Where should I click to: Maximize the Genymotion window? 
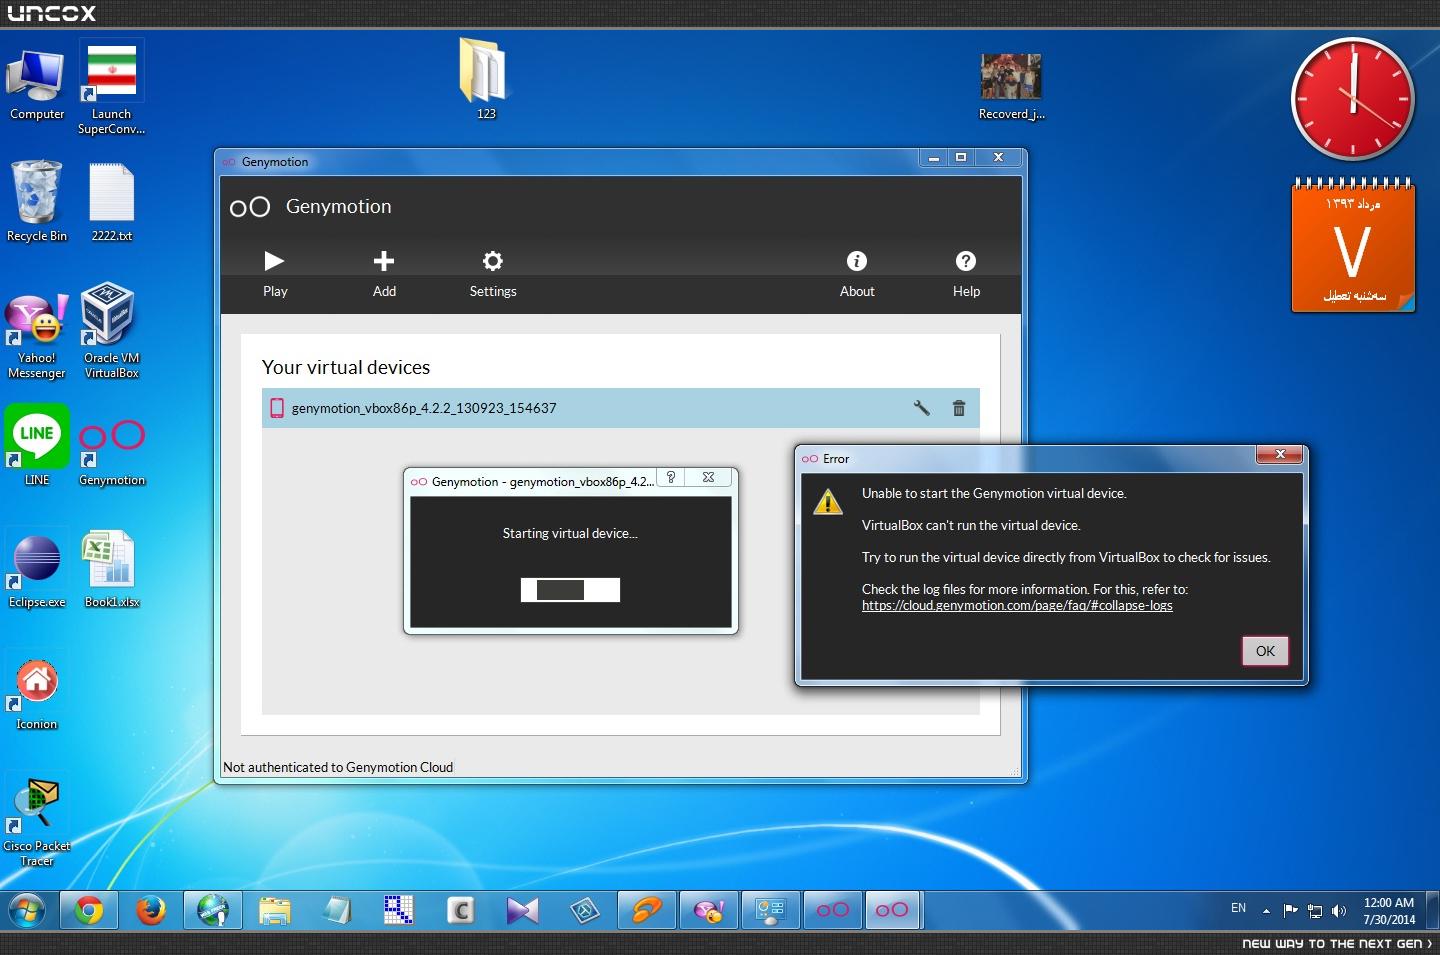[961, 158]
